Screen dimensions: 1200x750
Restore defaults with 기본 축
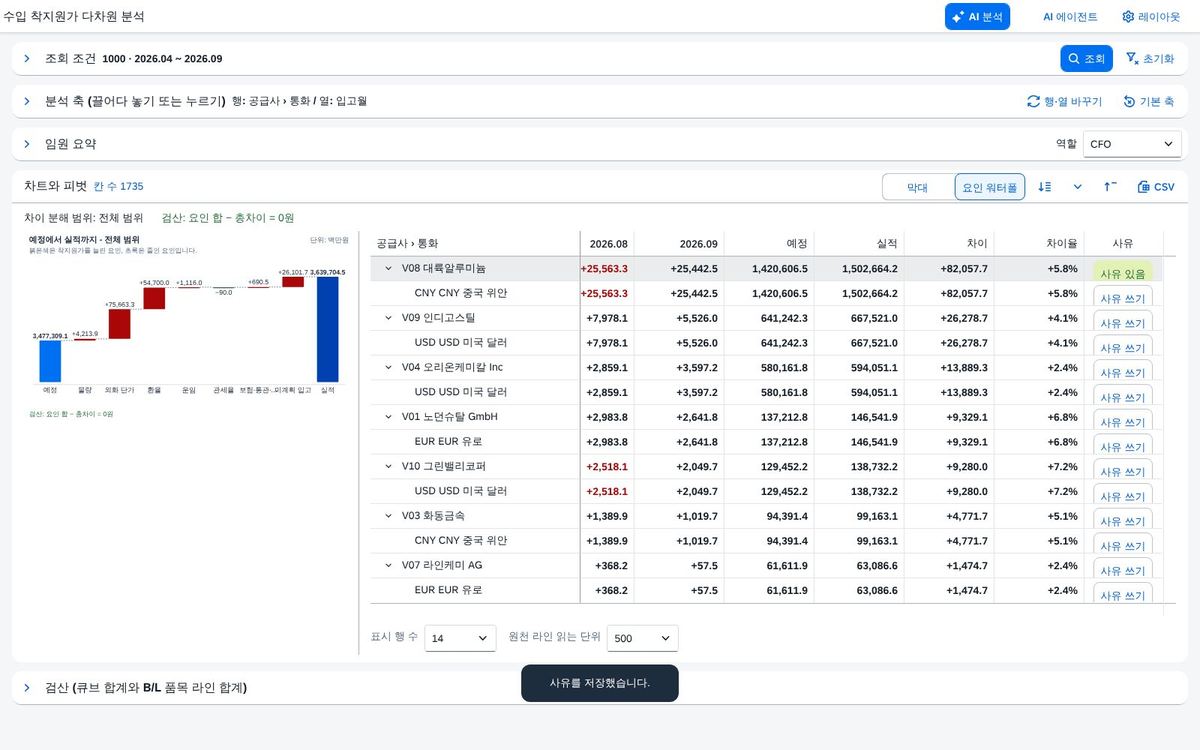tap(1148, 101)
